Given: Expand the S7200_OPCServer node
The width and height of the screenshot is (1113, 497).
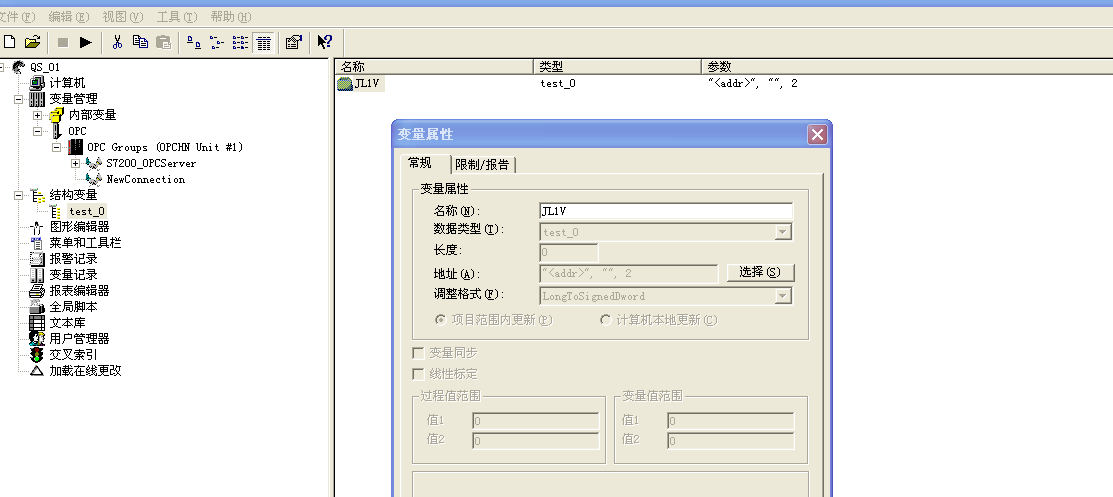Looking at the screenshot, I should coord(75,163).
